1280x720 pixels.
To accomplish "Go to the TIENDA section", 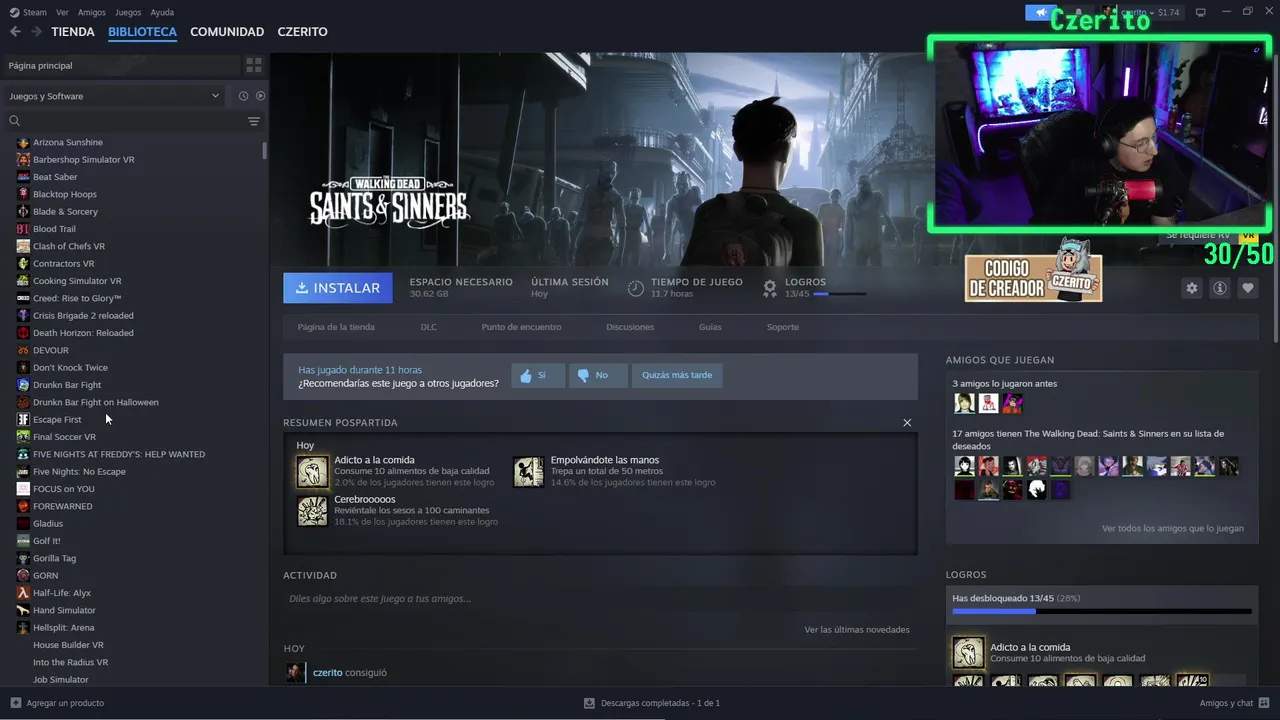I will [73, 32].
